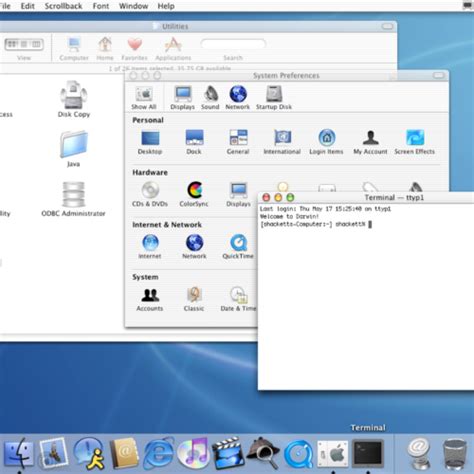474x474 pixels.
Task: Click Startup Disk in System Preferences toolbar
Action: (274, 98)
